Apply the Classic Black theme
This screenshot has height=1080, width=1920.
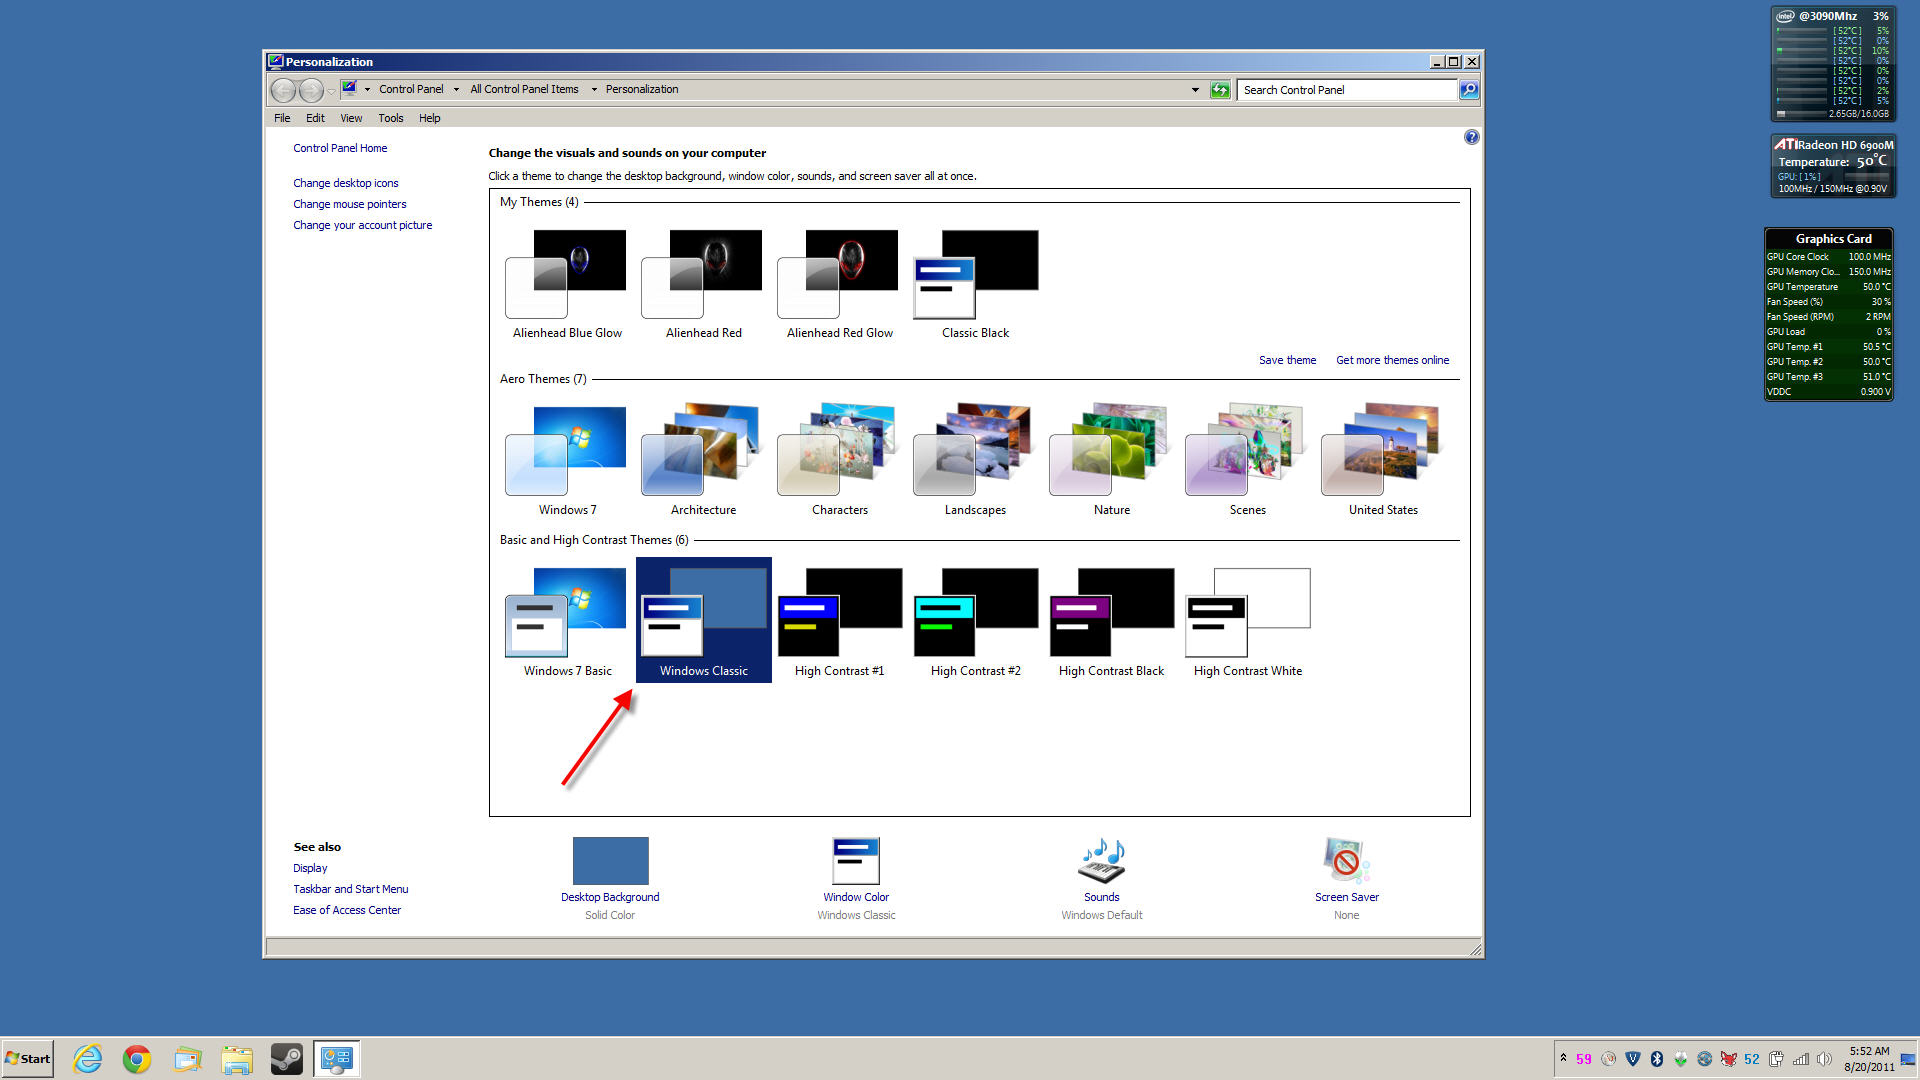(x=975, y=284)
